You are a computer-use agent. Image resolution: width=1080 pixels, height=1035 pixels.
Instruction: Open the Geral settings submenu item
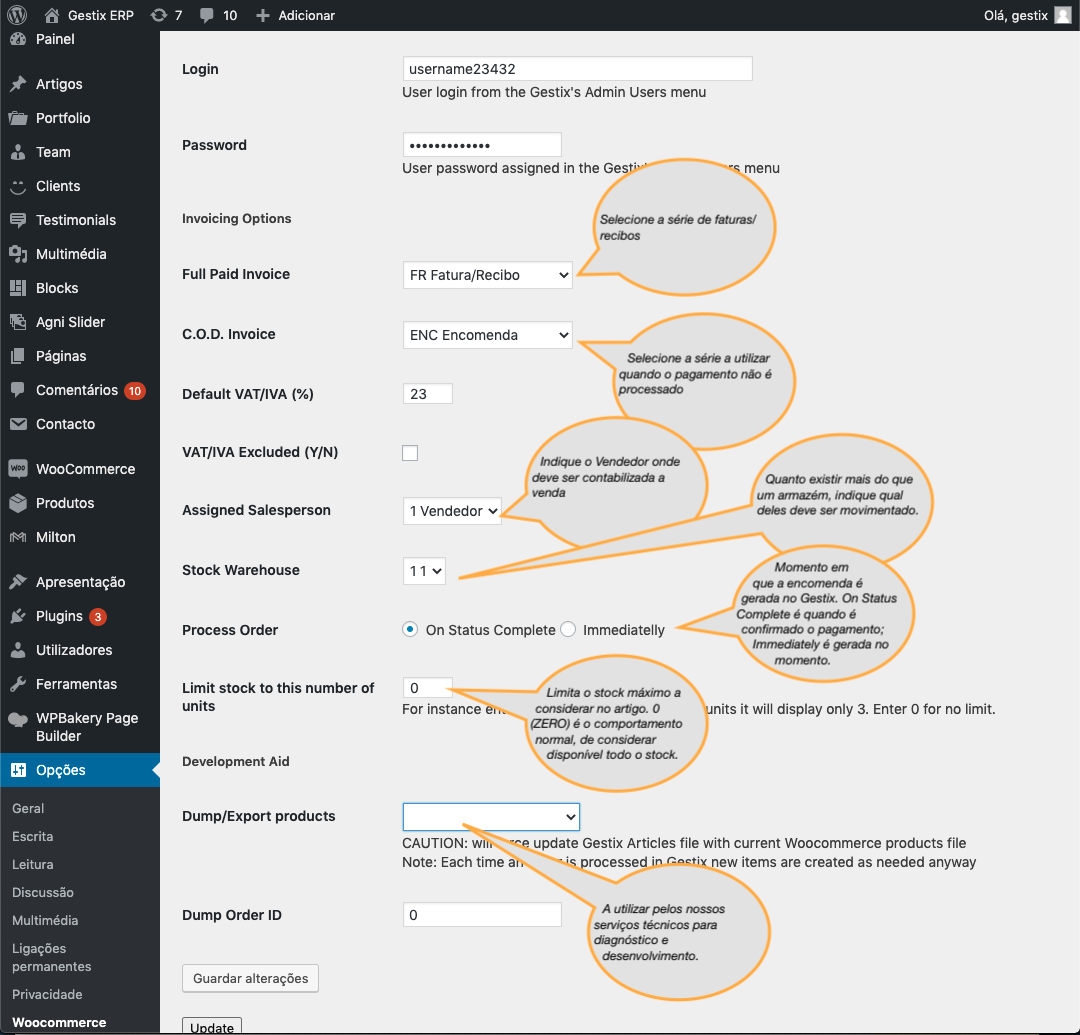click(x=28, y=808)
